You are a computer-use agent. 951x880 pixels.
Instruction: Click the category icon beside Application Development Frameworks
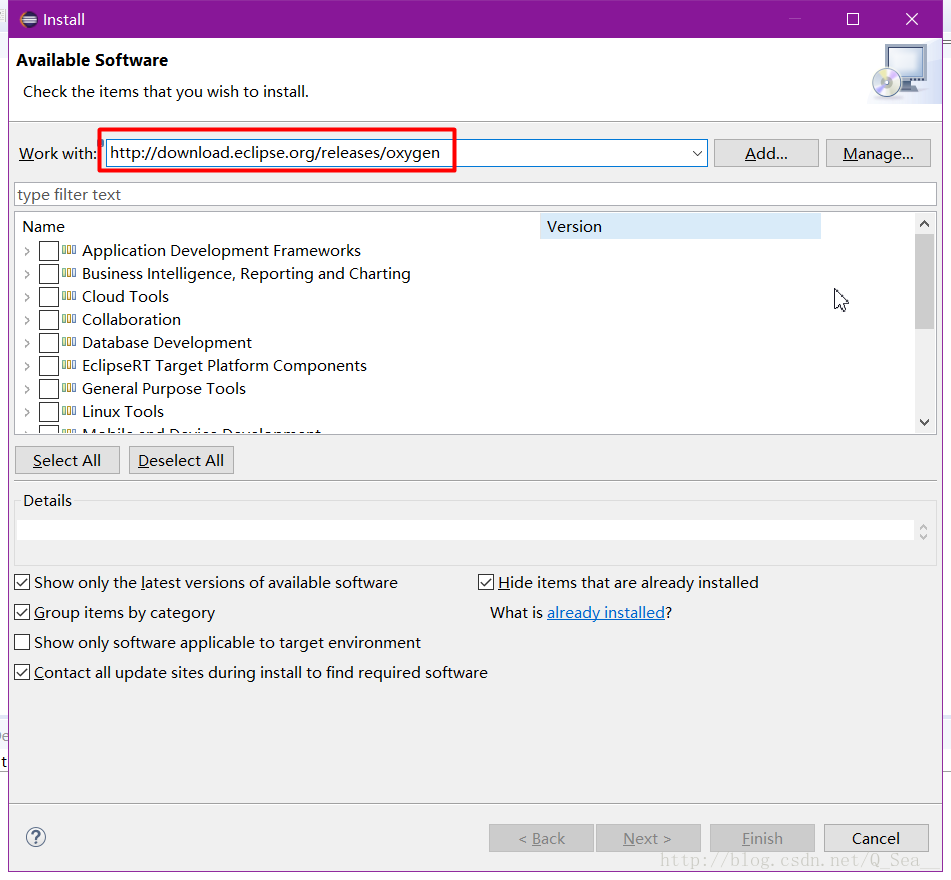pos(69,250)
